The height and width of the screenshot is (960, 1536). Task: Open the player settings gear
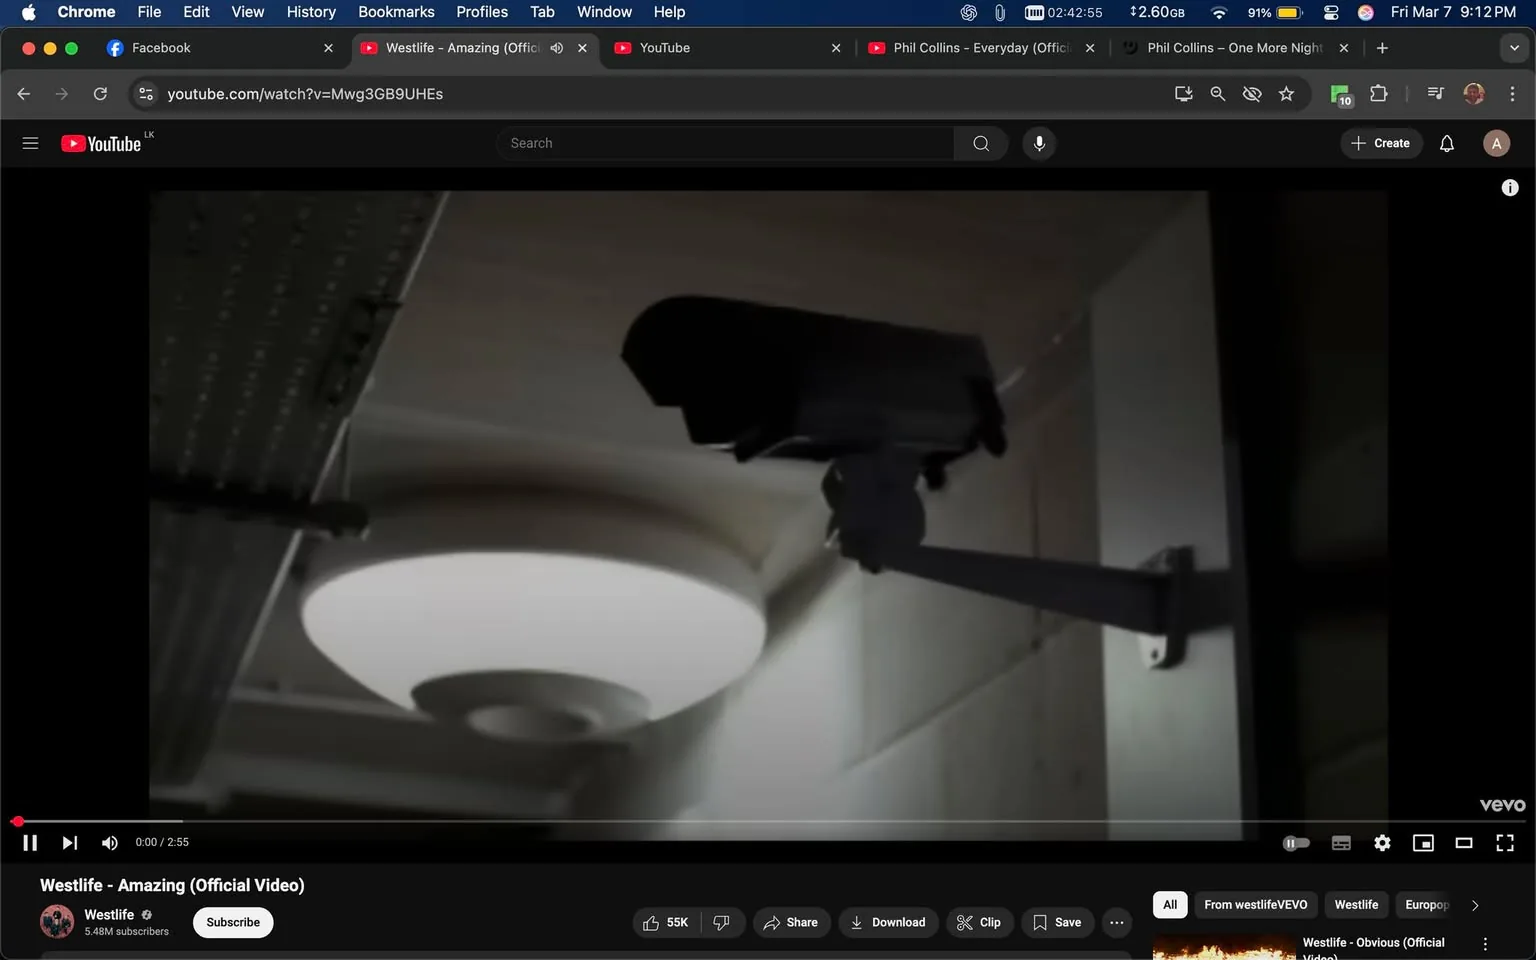click(1382, 842)
